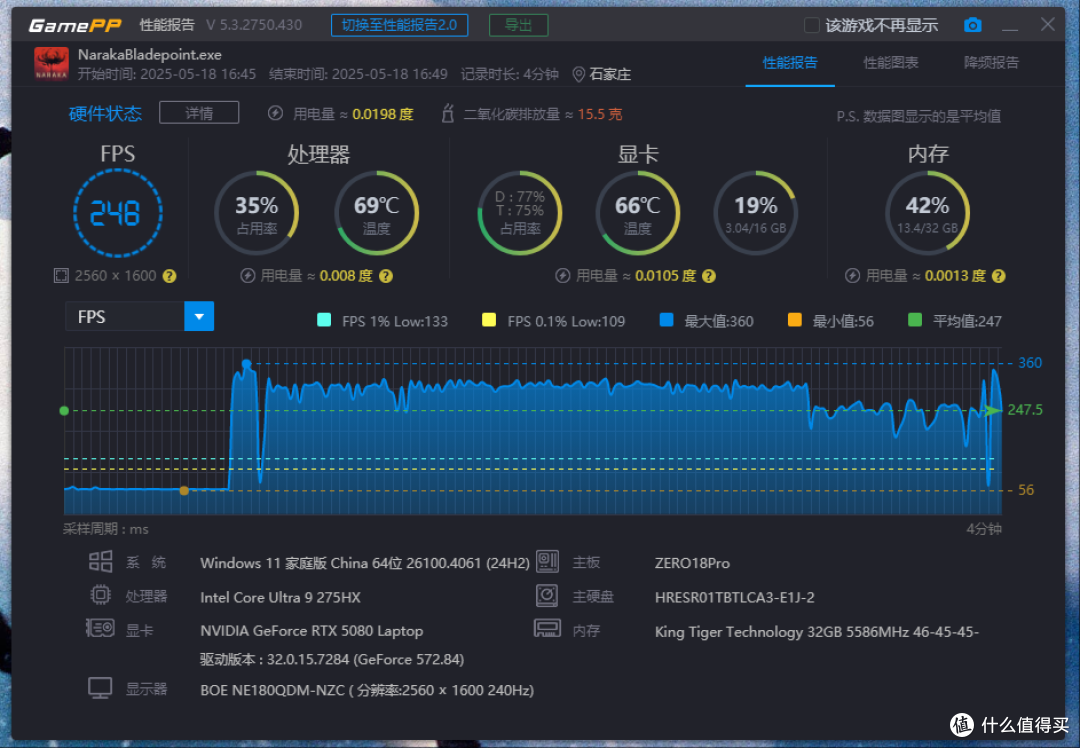Click the Intel Core Ultra 9 275HX text

point(280,597)
